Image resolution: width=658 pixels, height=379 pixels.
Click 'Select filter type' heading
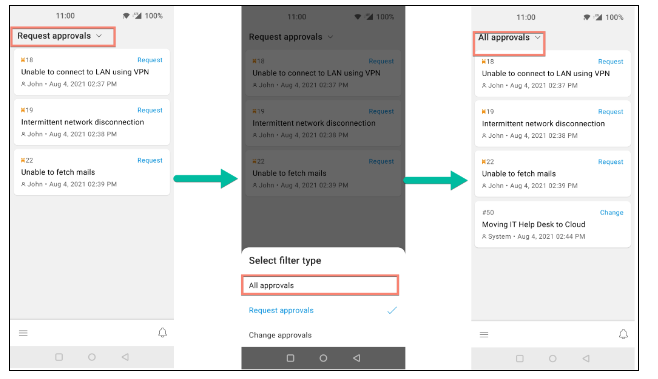point(285,261)
